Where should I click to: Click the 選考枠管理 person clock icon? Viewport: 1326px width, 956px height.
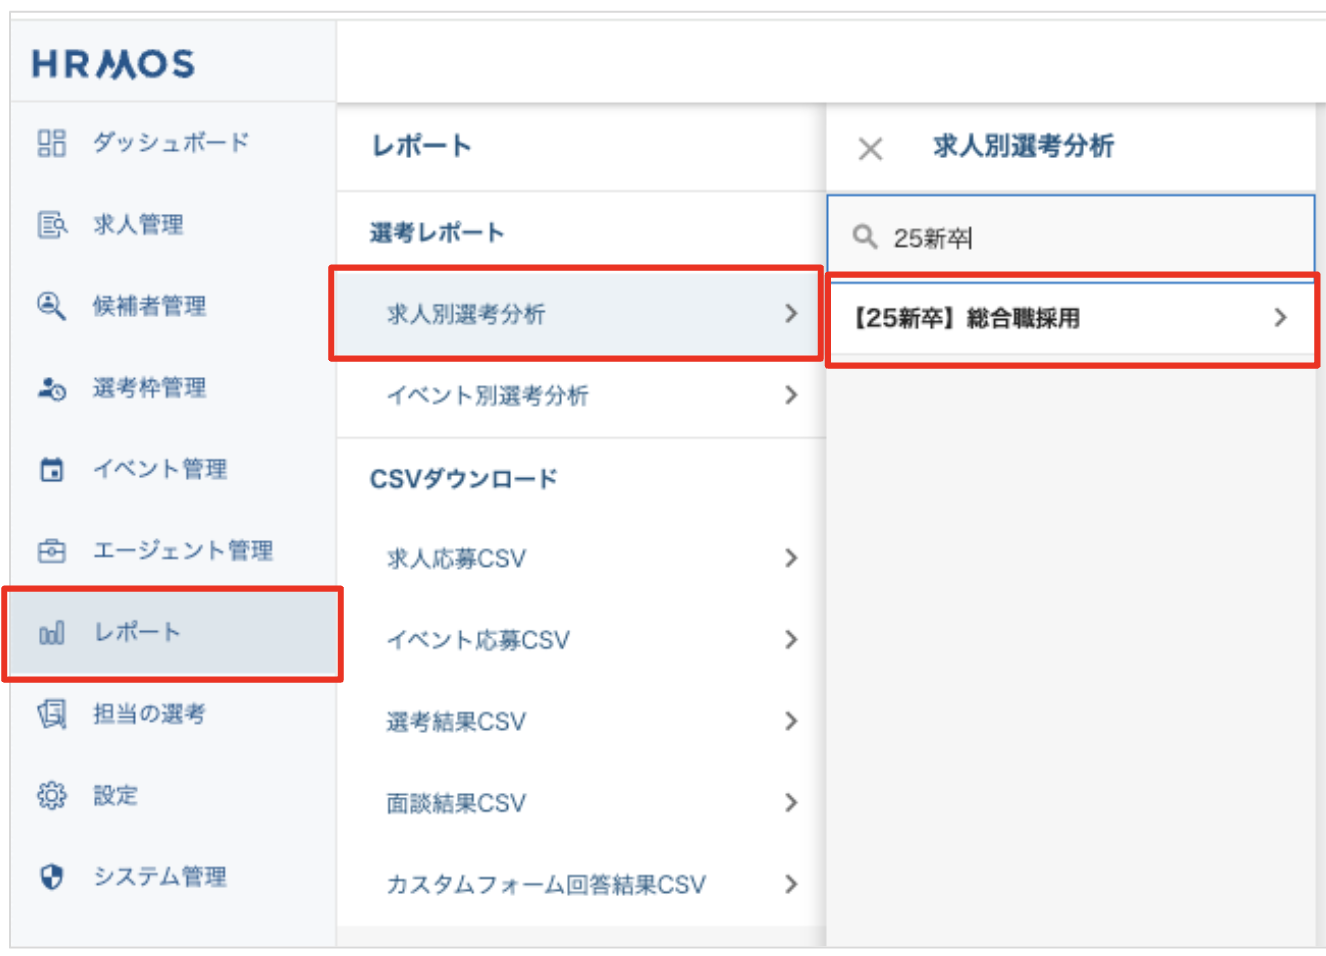pos(51,388)
